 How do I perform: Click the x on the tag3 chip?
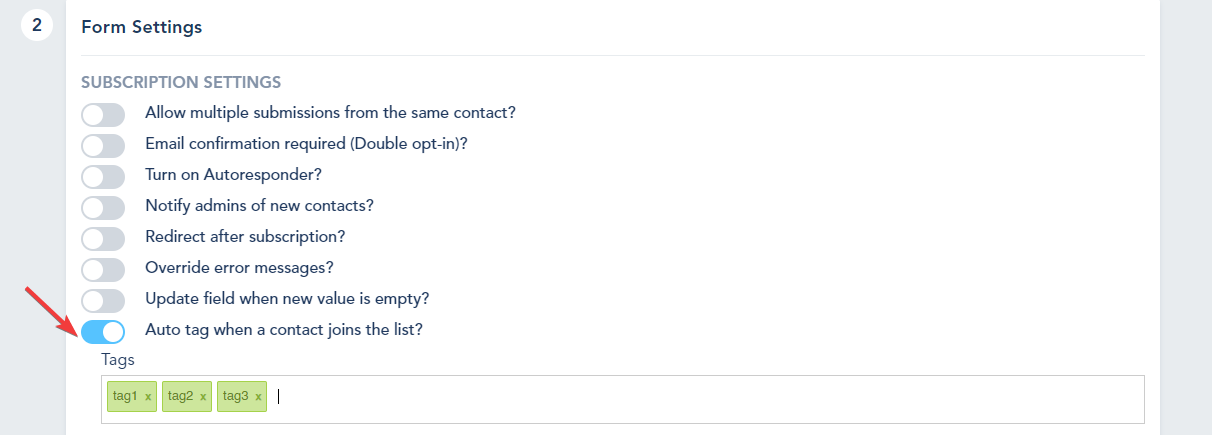coord(258,397)
